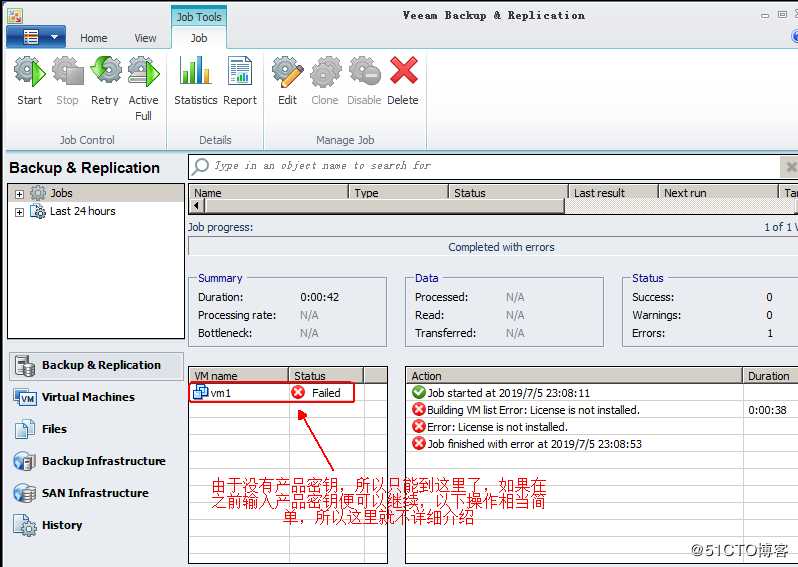The height and width of the screenshot is (567, 798).
Task: Click the 0:00:42 summary duration value
Action: click(320, 297)
